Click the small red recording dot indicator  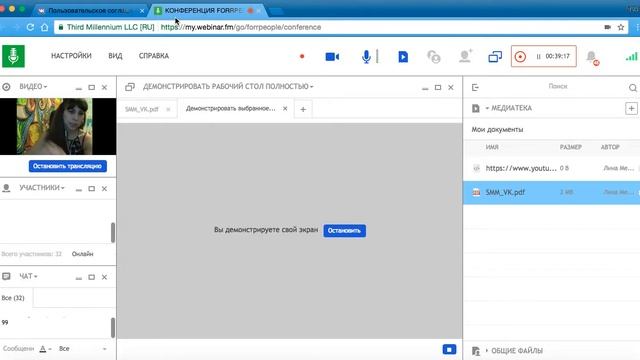point(302,56)
